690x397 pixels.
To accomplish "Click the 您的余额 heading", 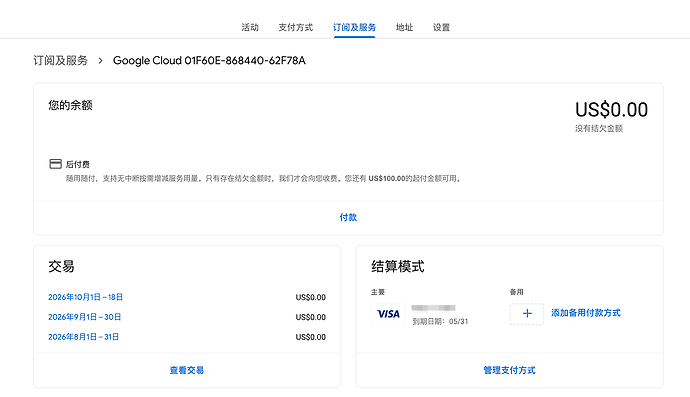I will (70, 105).
